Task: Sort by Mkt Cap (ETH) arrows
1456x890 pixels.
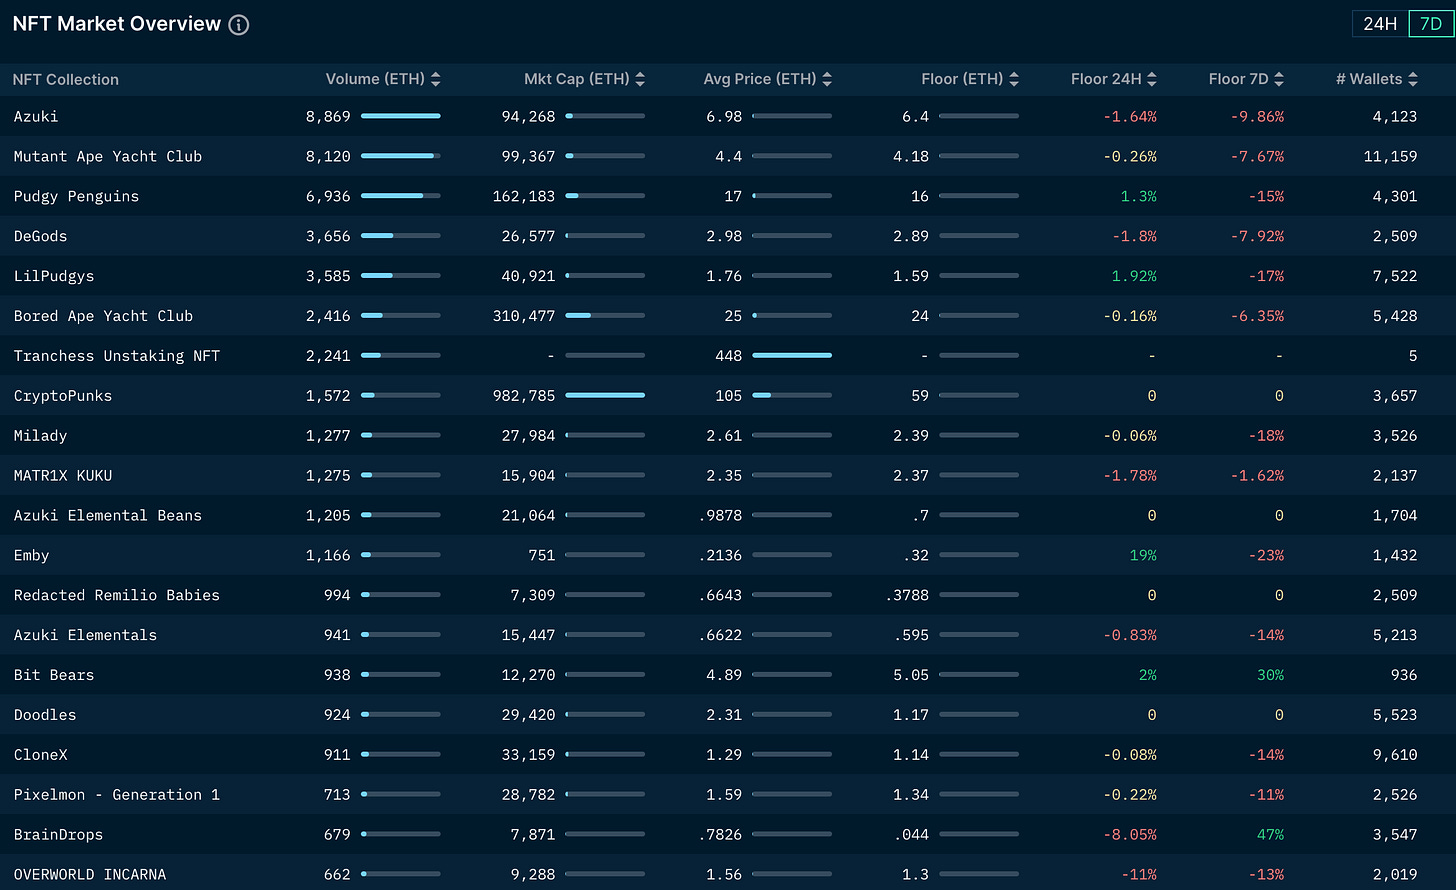Action: 640,79
